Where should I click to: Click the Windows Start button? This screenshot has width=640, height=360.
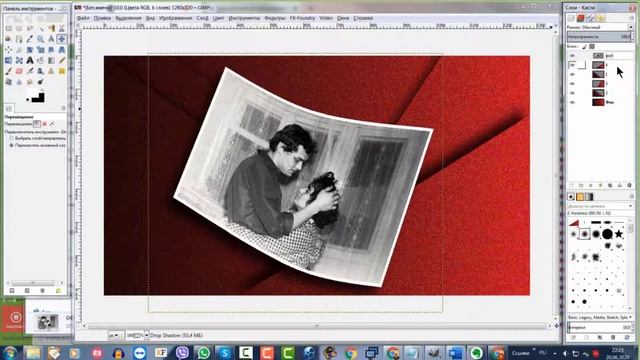click(x=10, y=353)
